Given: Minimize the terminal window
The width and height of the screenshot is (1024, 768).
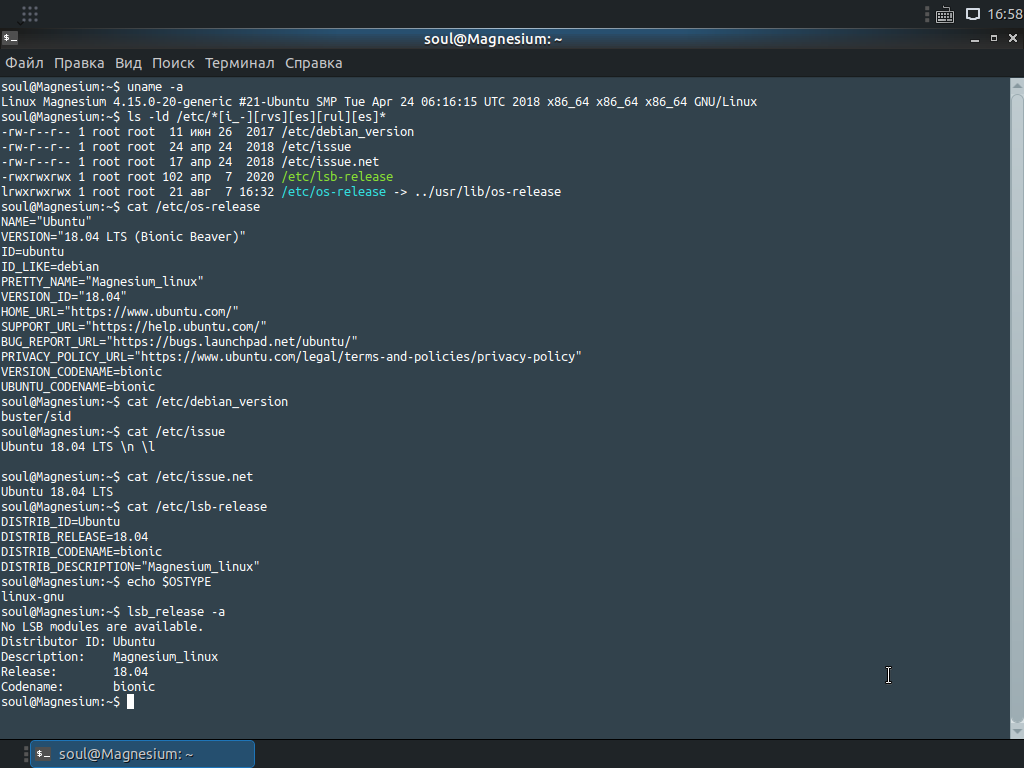Looking at the screenshot, I should pyautogui.click(x=975, y=39).
